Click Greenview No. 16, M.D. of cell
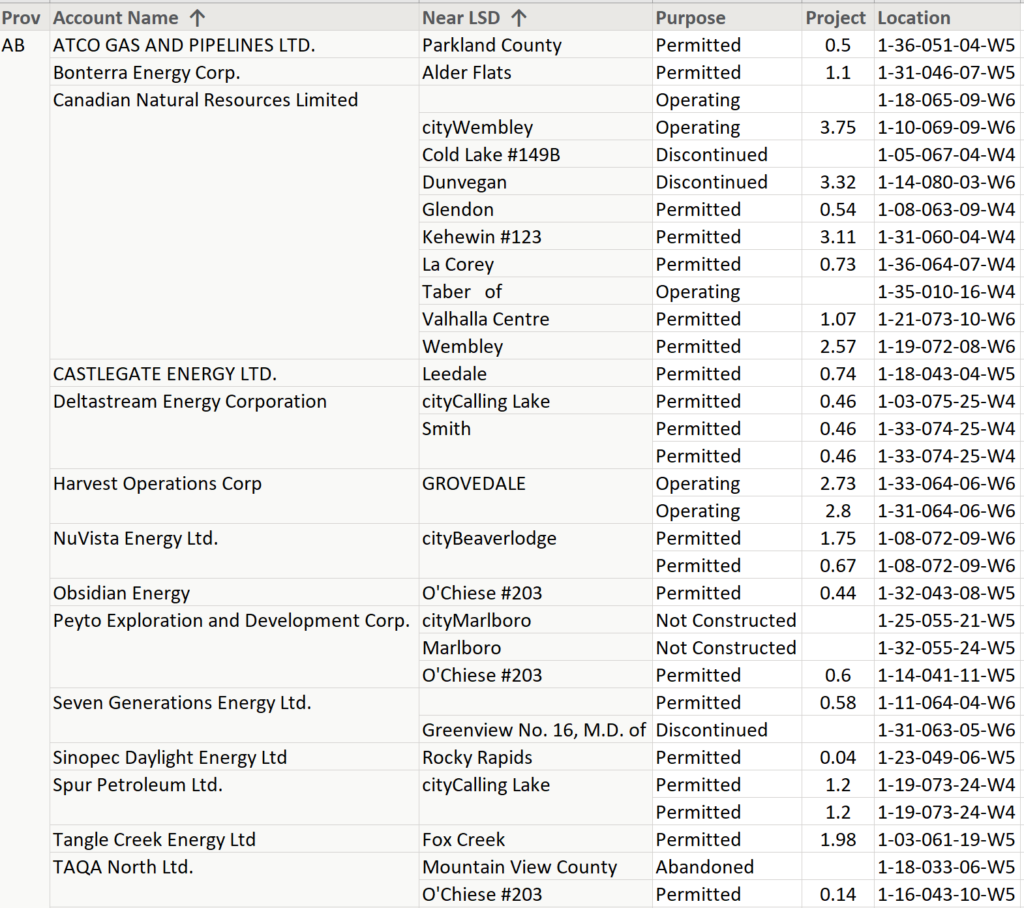Screen dimensions: 1024x908 (x=534, y=730)
